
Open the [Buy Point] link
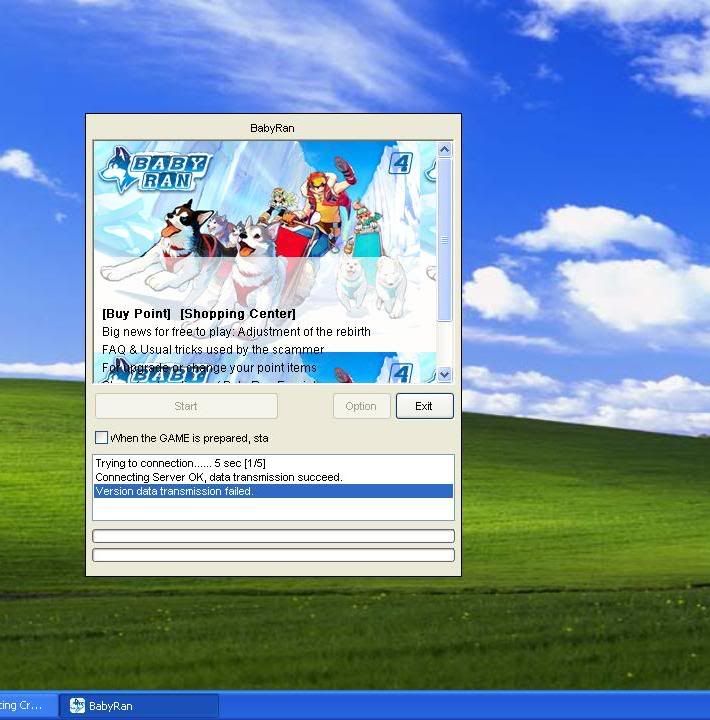point(136,314)
